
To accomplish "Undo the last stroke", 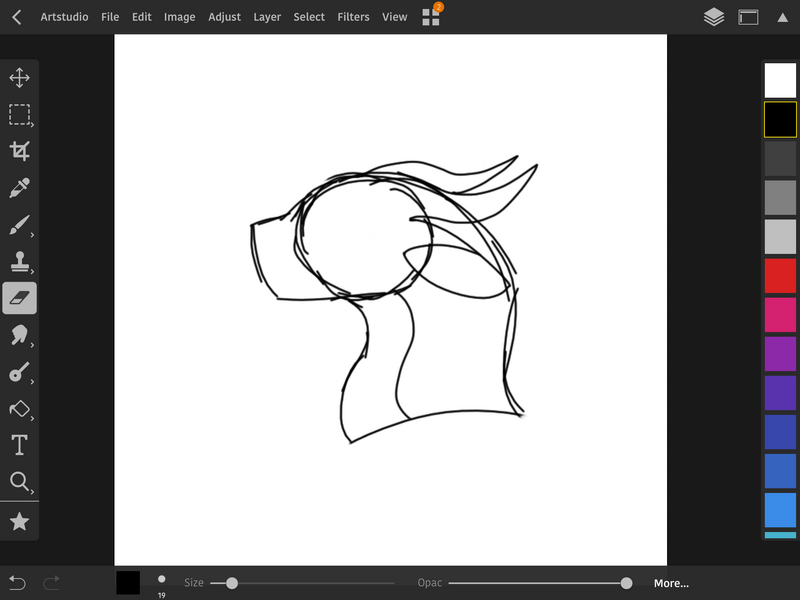I will click(17, 582).
